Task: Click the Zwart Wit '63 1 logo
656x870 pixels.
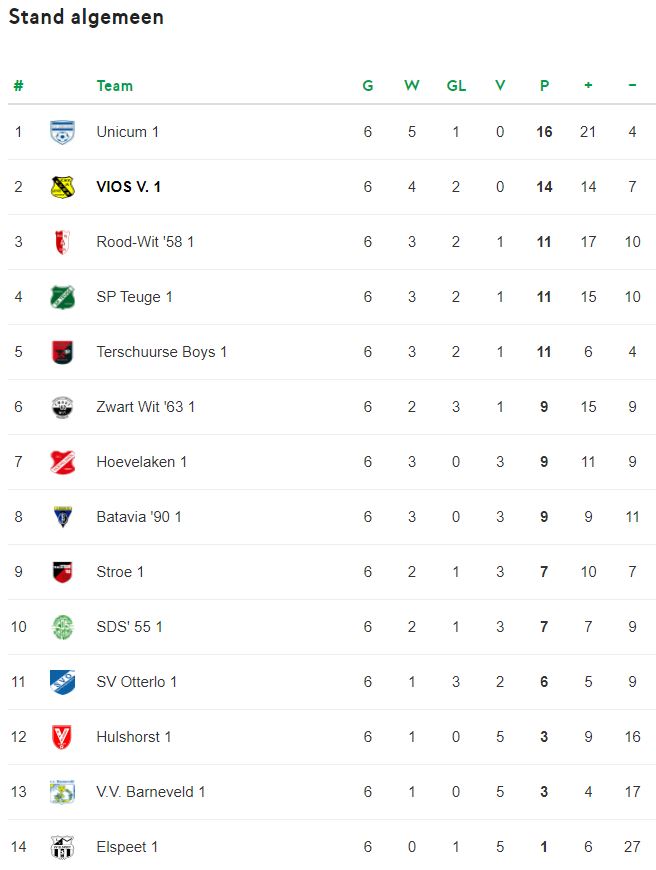Action: pos(62,407)
